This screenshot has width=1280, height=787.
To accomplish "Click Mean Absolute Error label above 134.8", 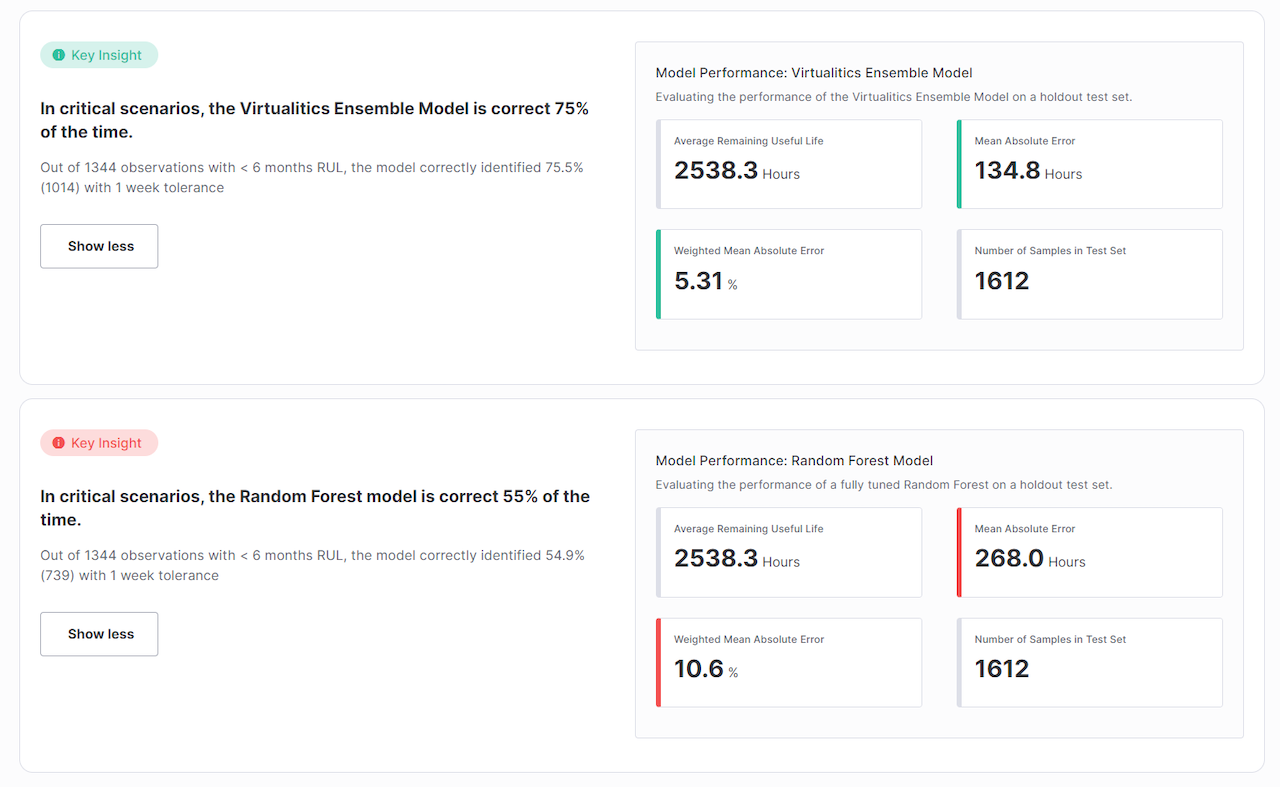I will coord(1025,141).
